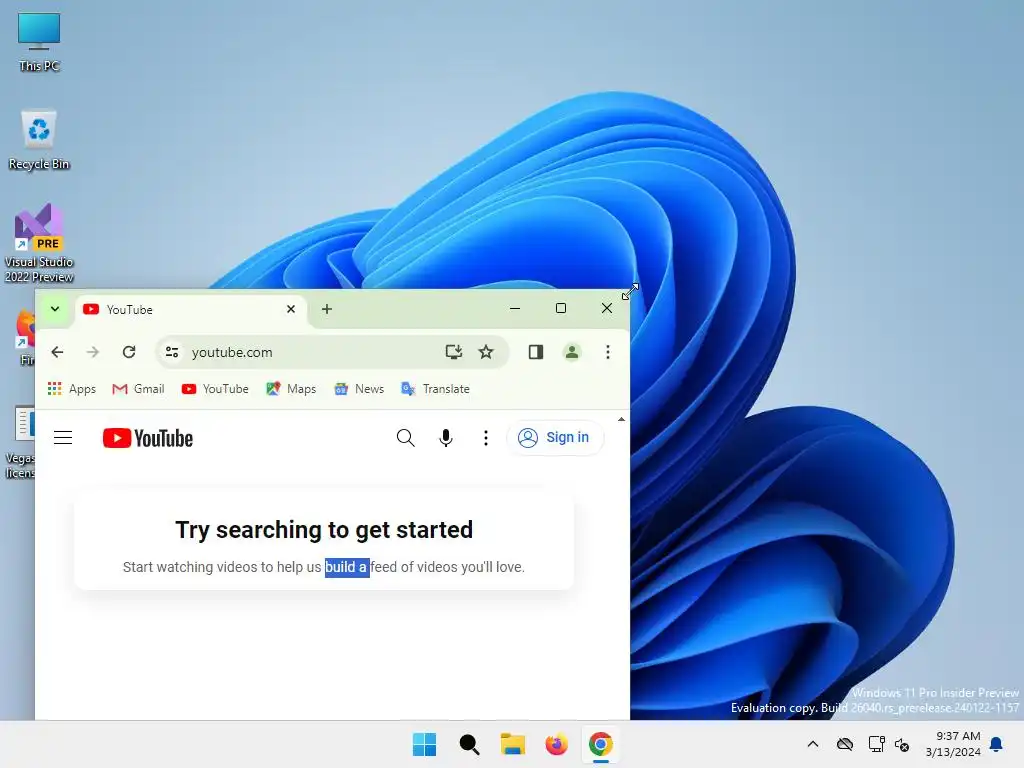Click the Sign in button
Viewport: 1024px width, 768px height.
[554, 438]
